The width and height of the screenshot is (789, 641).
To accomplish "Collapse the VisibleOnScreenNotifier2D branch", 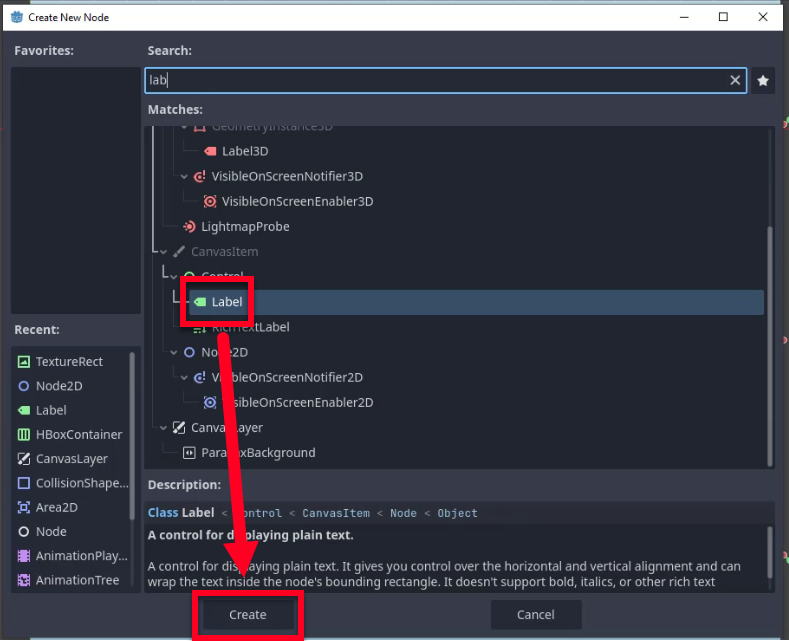I will click(184, 378).
